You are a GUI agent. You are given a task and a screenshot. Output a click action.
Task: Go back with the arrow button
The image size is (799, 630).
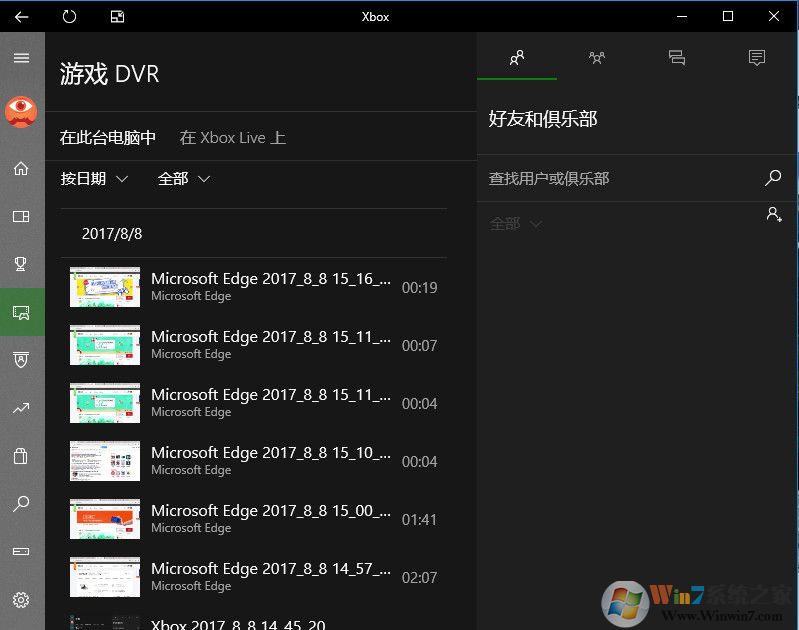[x=21, y=17]
